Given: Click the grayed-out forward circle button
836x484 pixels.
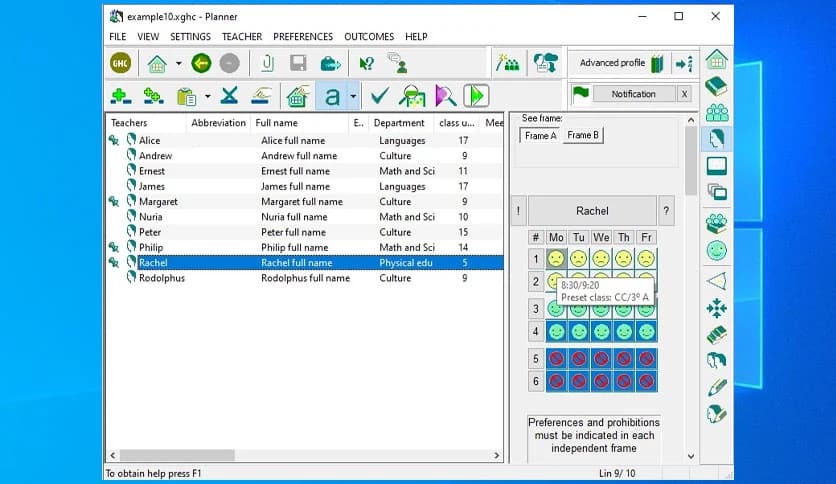Looking at the screenshot, I should point(229,63).
